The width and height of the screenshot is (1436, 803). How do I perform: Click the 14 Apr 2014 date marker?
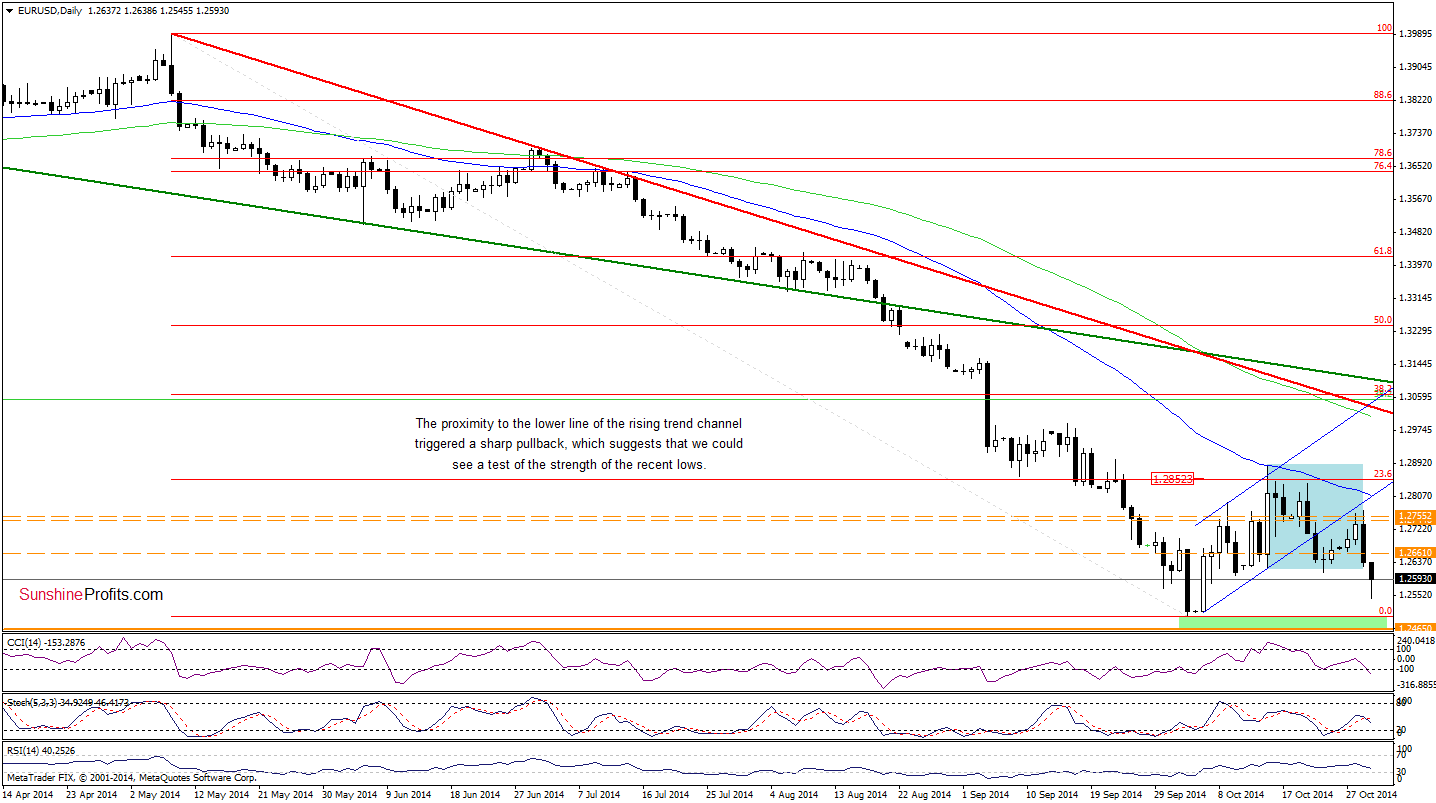click(27, 794)
